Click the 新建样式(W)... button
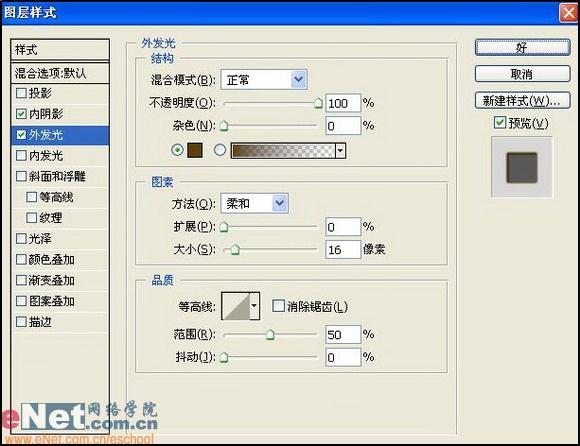 522,100
